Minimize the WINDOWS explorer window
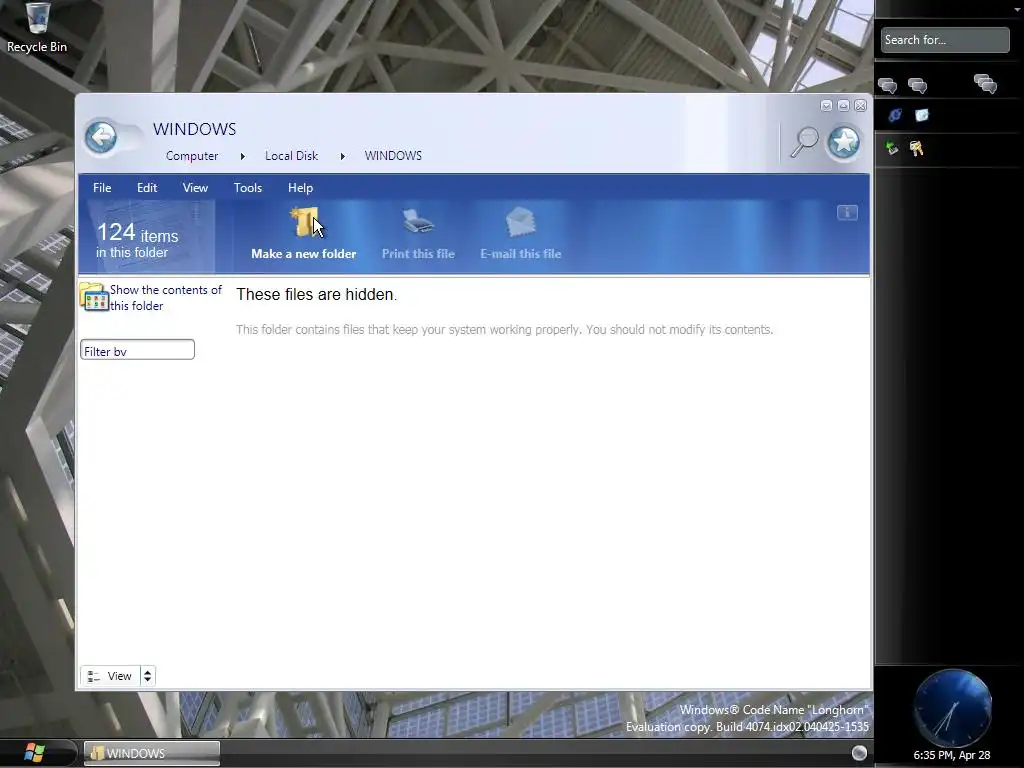Image resolution: width=1024 pixels, height=768 pixels. (826, 106)
